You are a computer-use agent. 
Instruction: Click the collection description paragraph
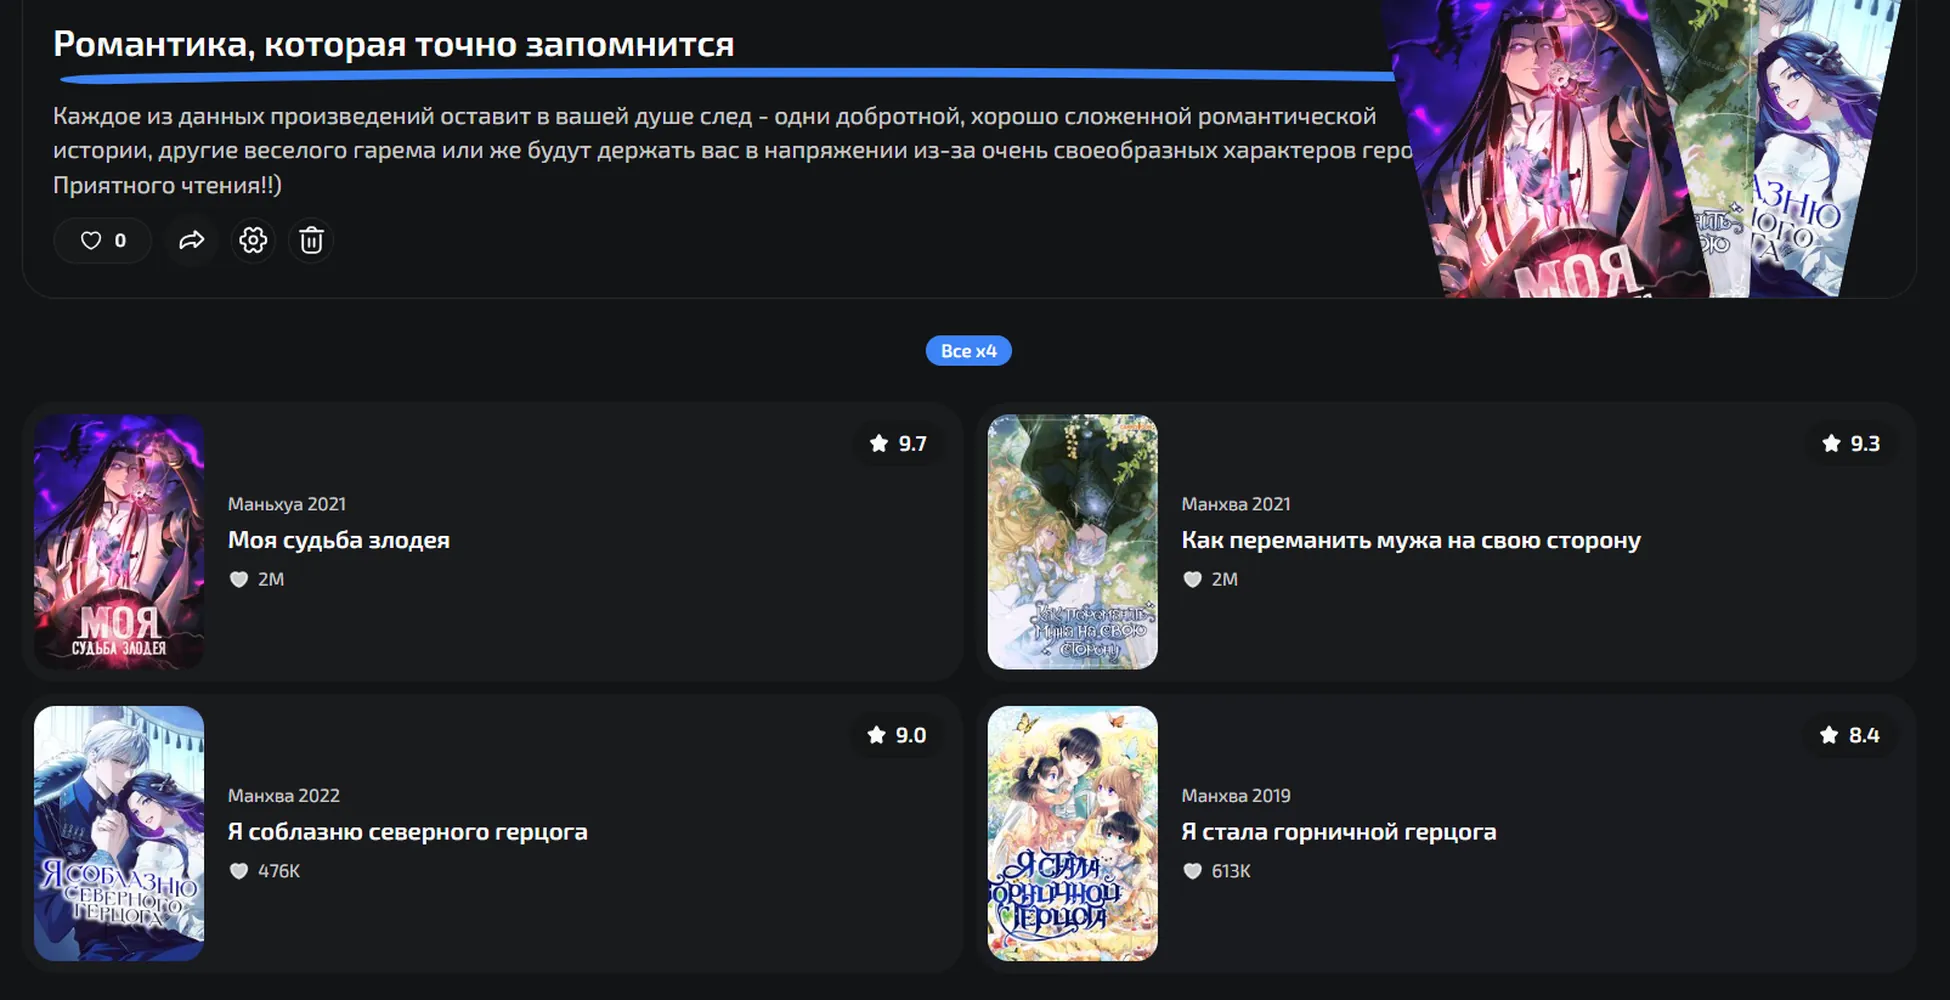(x=733, y=150)
